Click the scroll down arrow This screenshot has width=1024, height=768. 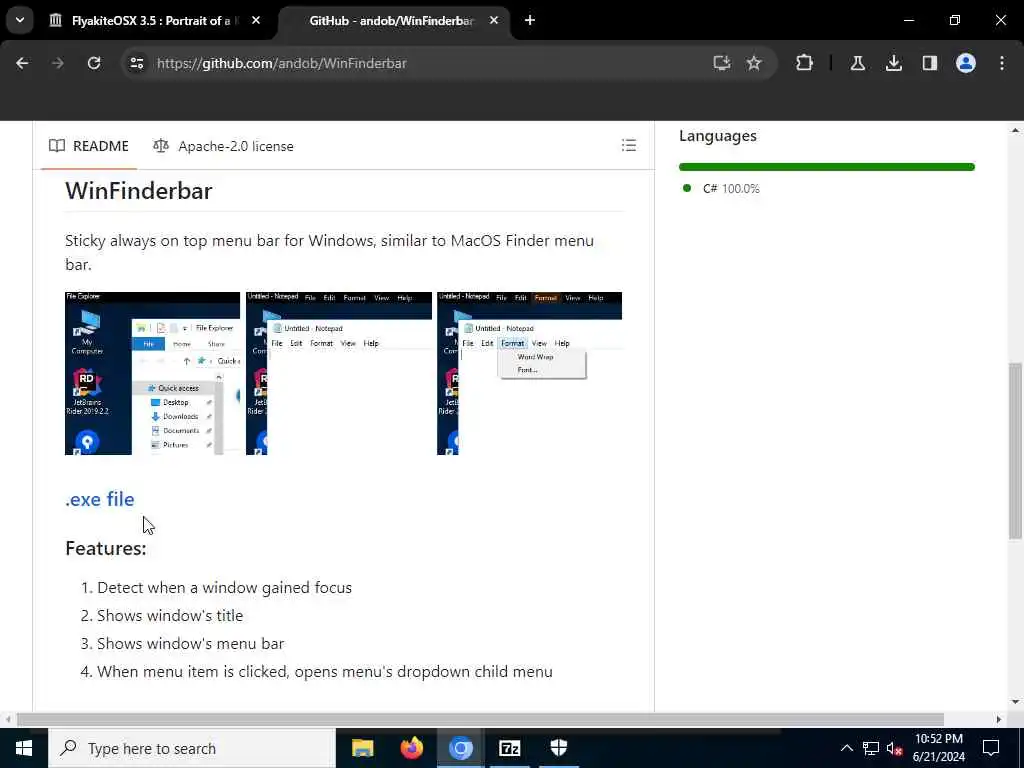pyautogui.click(x=1015, y=702)
